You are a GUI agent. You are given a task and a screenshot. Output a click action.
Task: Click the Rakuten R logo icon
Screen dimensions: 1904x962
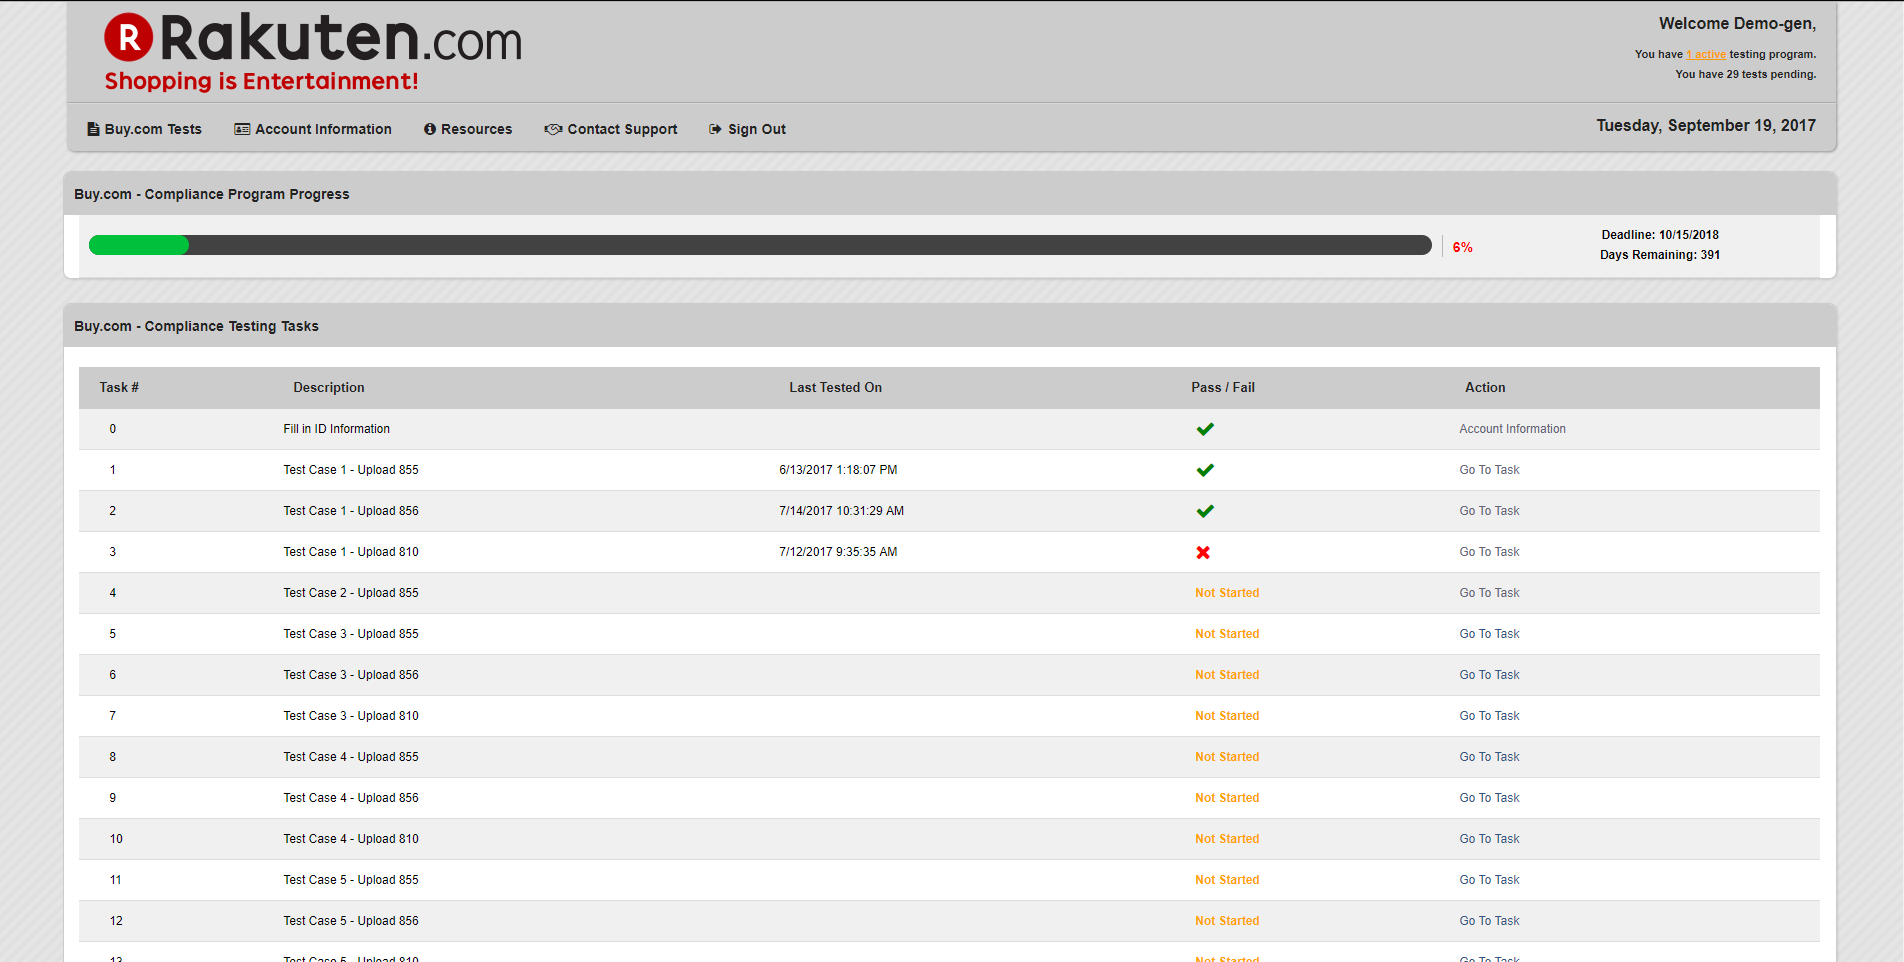click(x=129, y=37)
